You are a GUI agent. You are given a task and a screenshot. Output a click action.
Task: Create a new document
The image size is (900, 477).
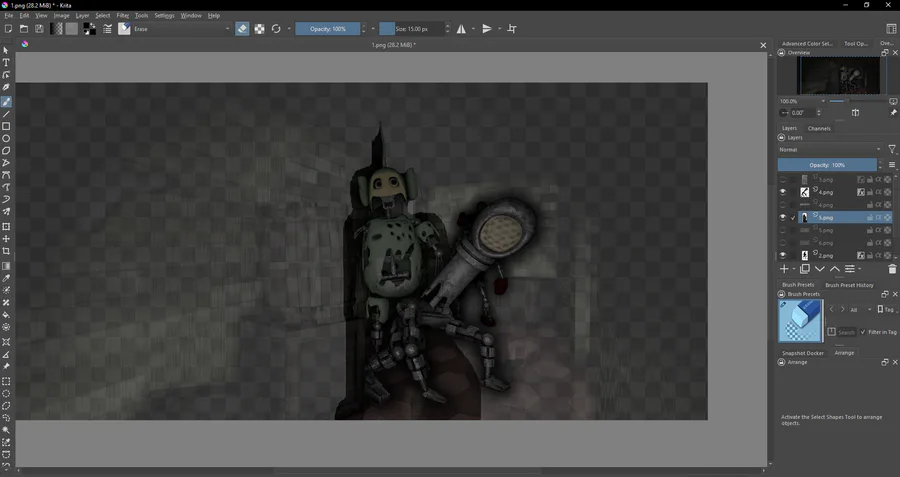pyautogui.click(x=8, y=29)
